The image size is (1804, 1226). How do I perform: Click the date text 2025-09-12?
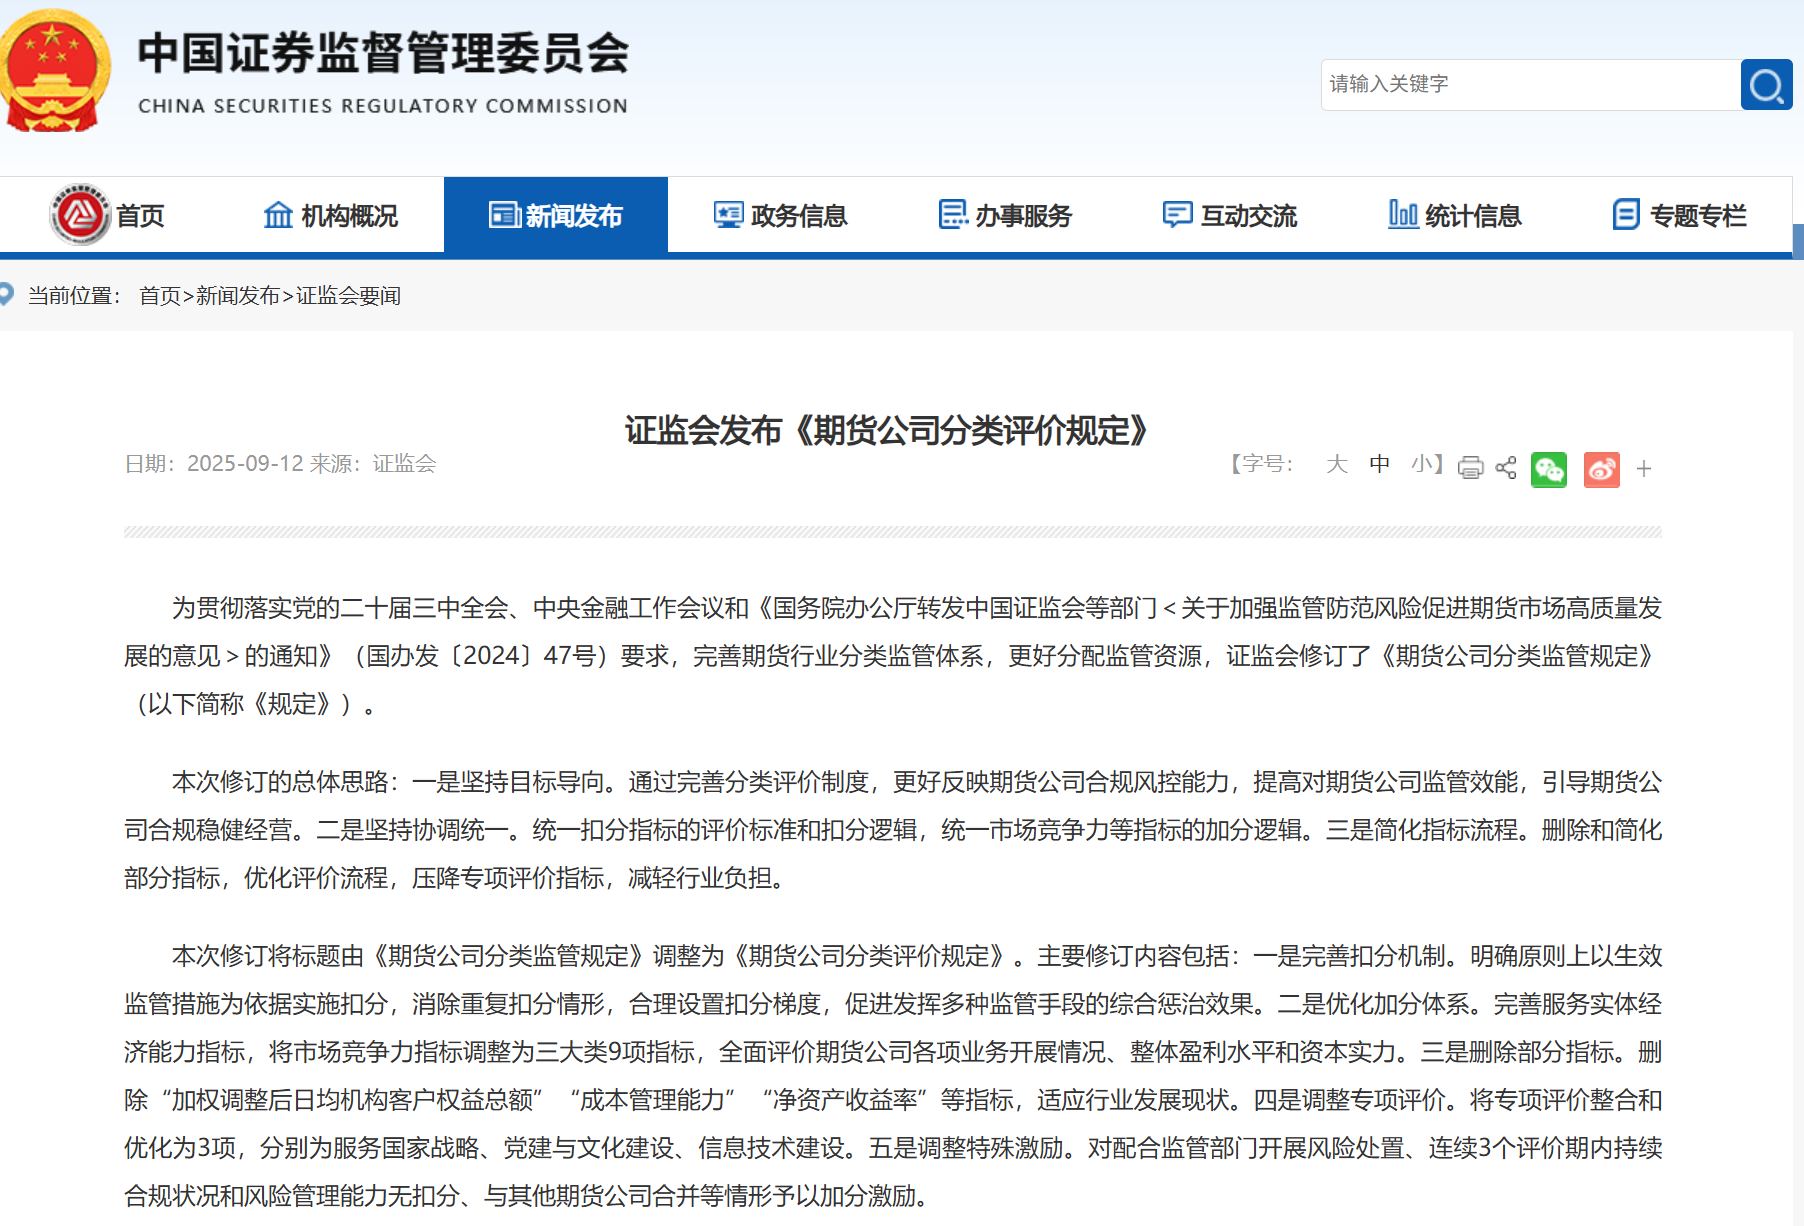click(x=245, y=463)
